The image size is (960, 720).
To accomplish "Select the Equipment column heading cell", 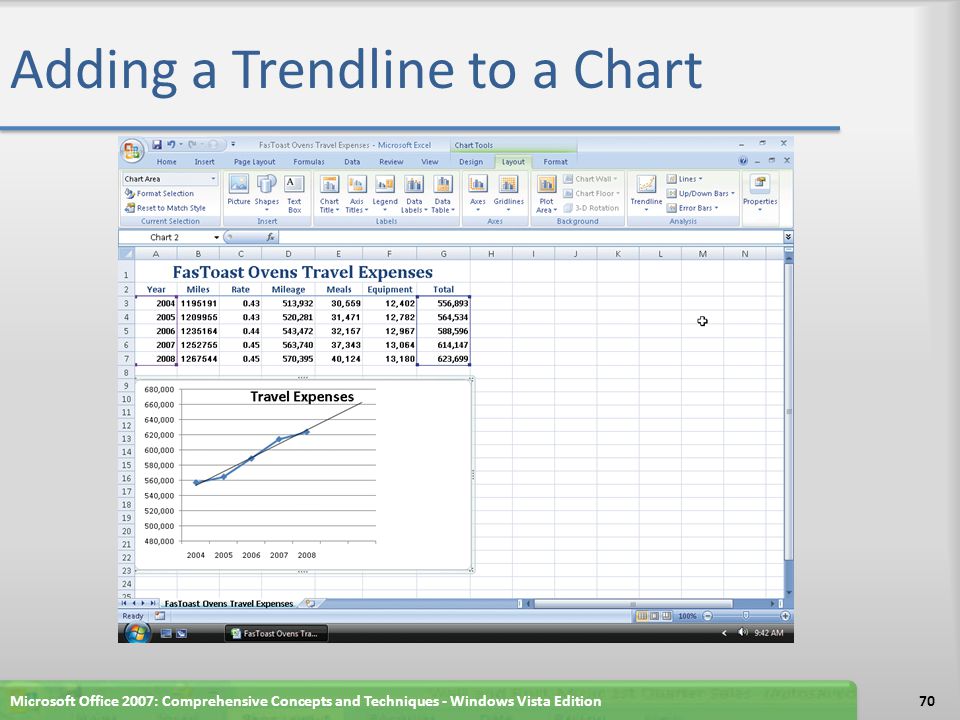I will coord(389,290).
